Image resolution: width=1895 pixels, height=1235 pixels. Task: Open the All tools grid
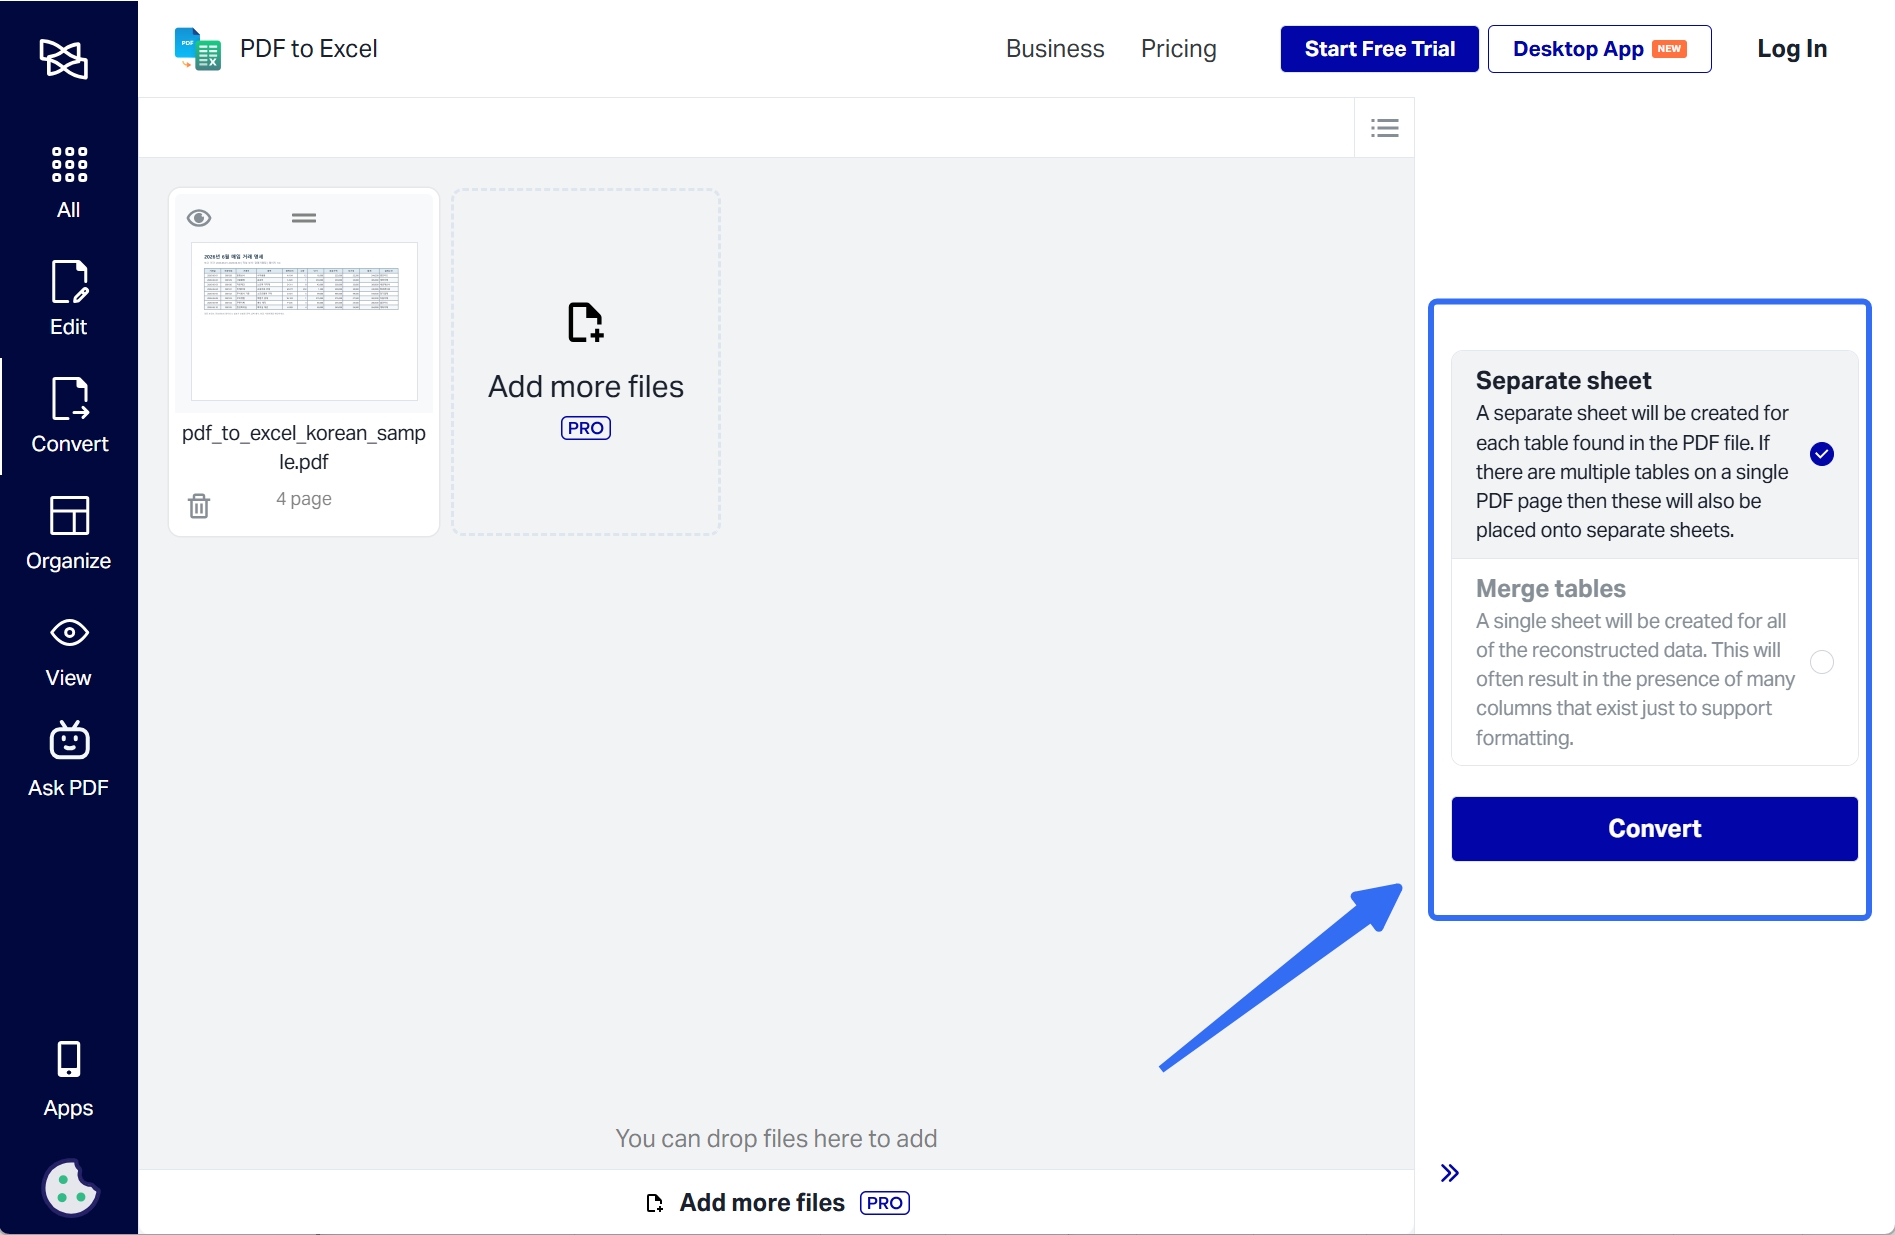pyautogui.click(x=68, y=183)
